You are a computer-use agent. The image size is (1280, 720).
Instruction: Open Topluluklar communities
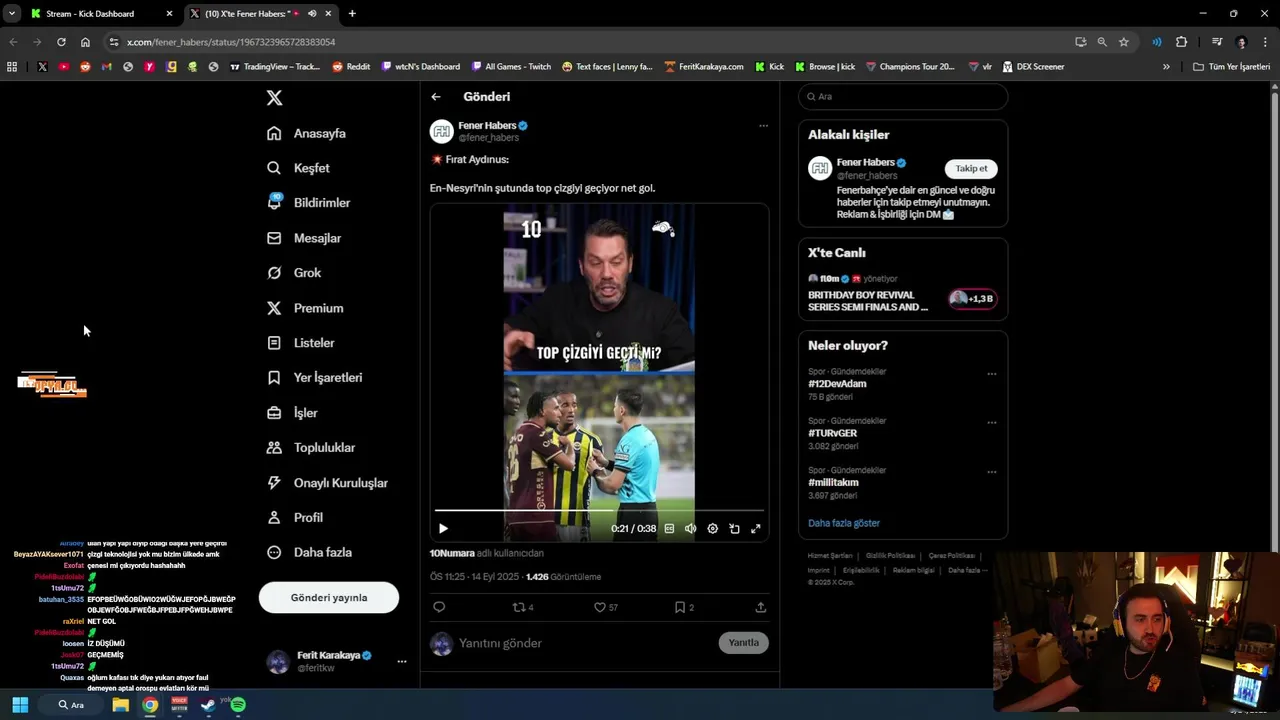310,447
